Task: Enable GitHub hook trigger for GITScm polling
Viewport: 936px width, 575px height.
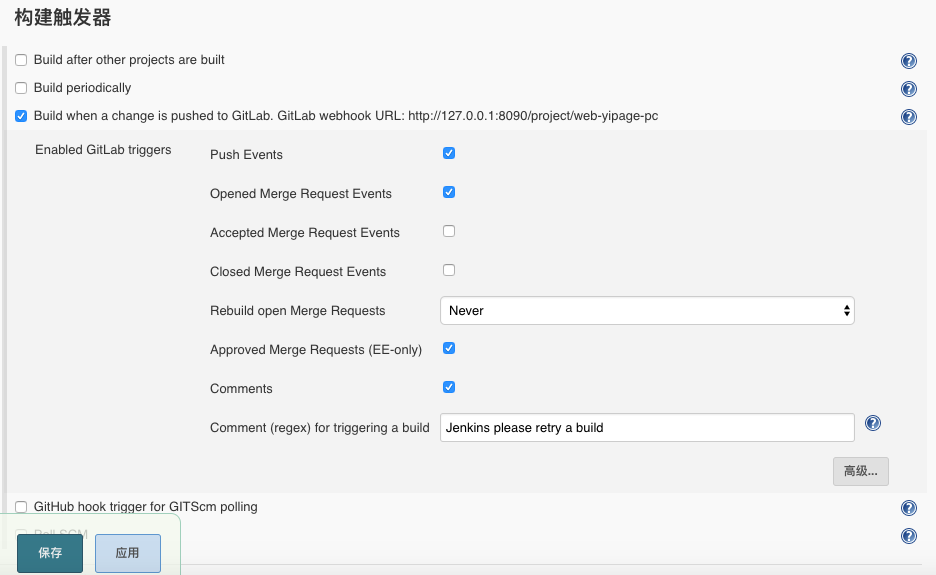Action: 21,507
